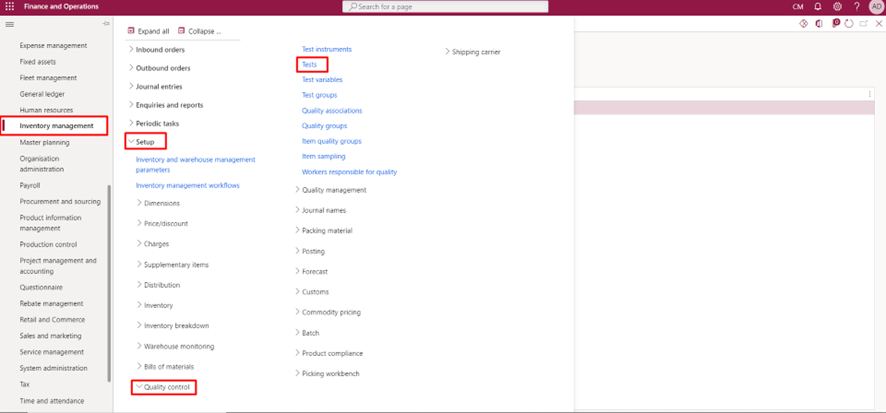
Task: Expand the Dimensions group
Action: [x=158, y=203]
